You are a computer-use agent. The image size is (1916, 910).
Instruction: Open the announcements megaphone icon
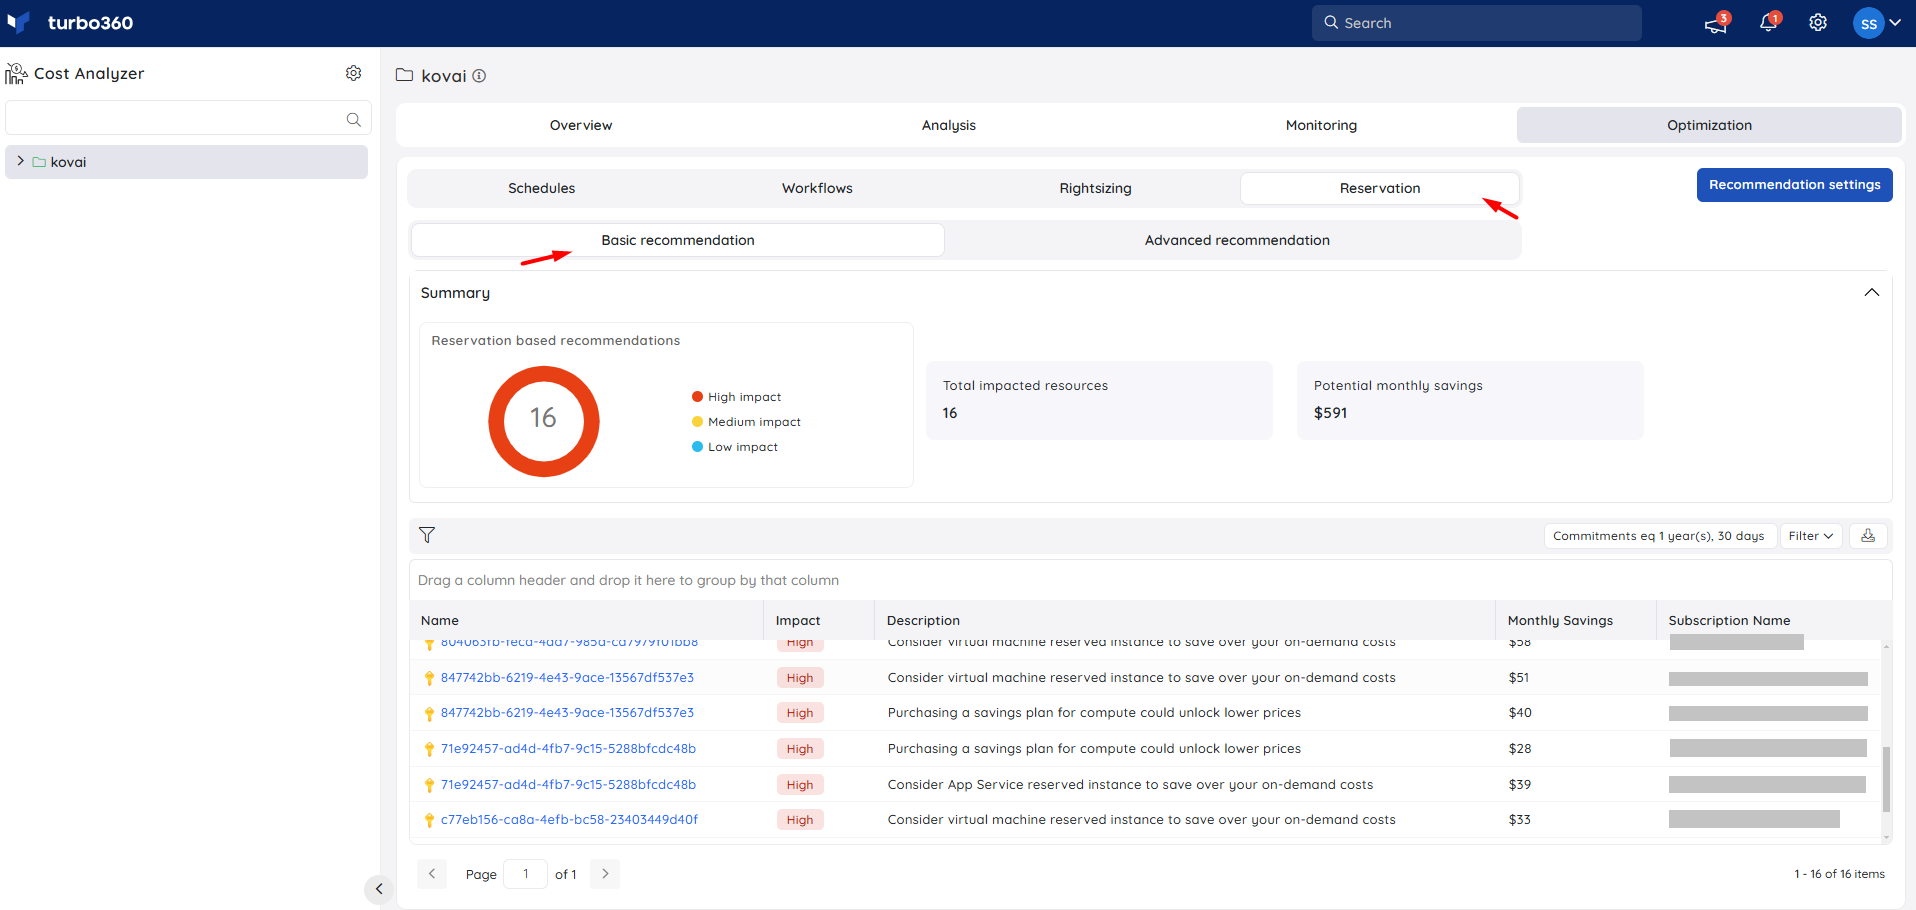(1716, 24)
